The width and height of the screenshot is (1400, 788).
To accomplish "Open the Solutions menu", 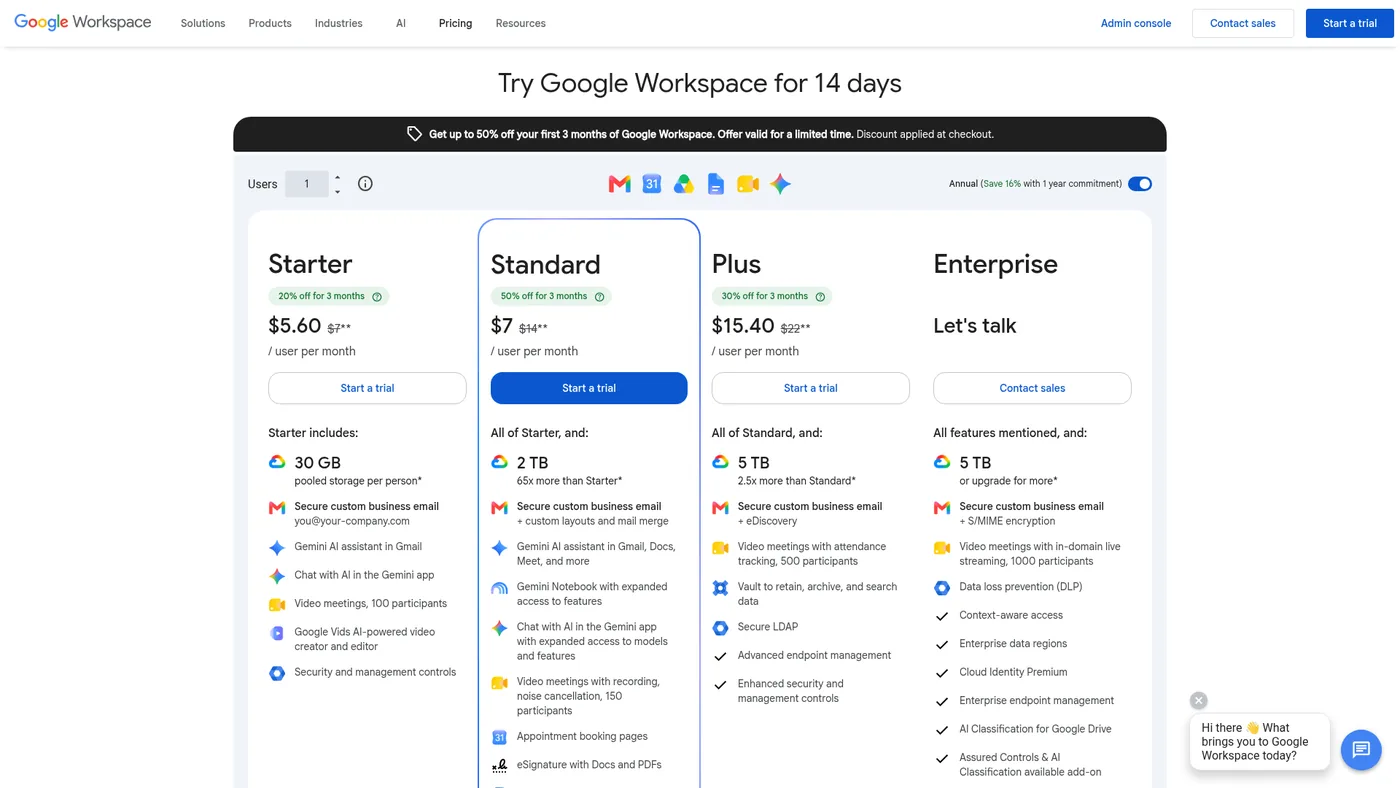I will [203, 23].
